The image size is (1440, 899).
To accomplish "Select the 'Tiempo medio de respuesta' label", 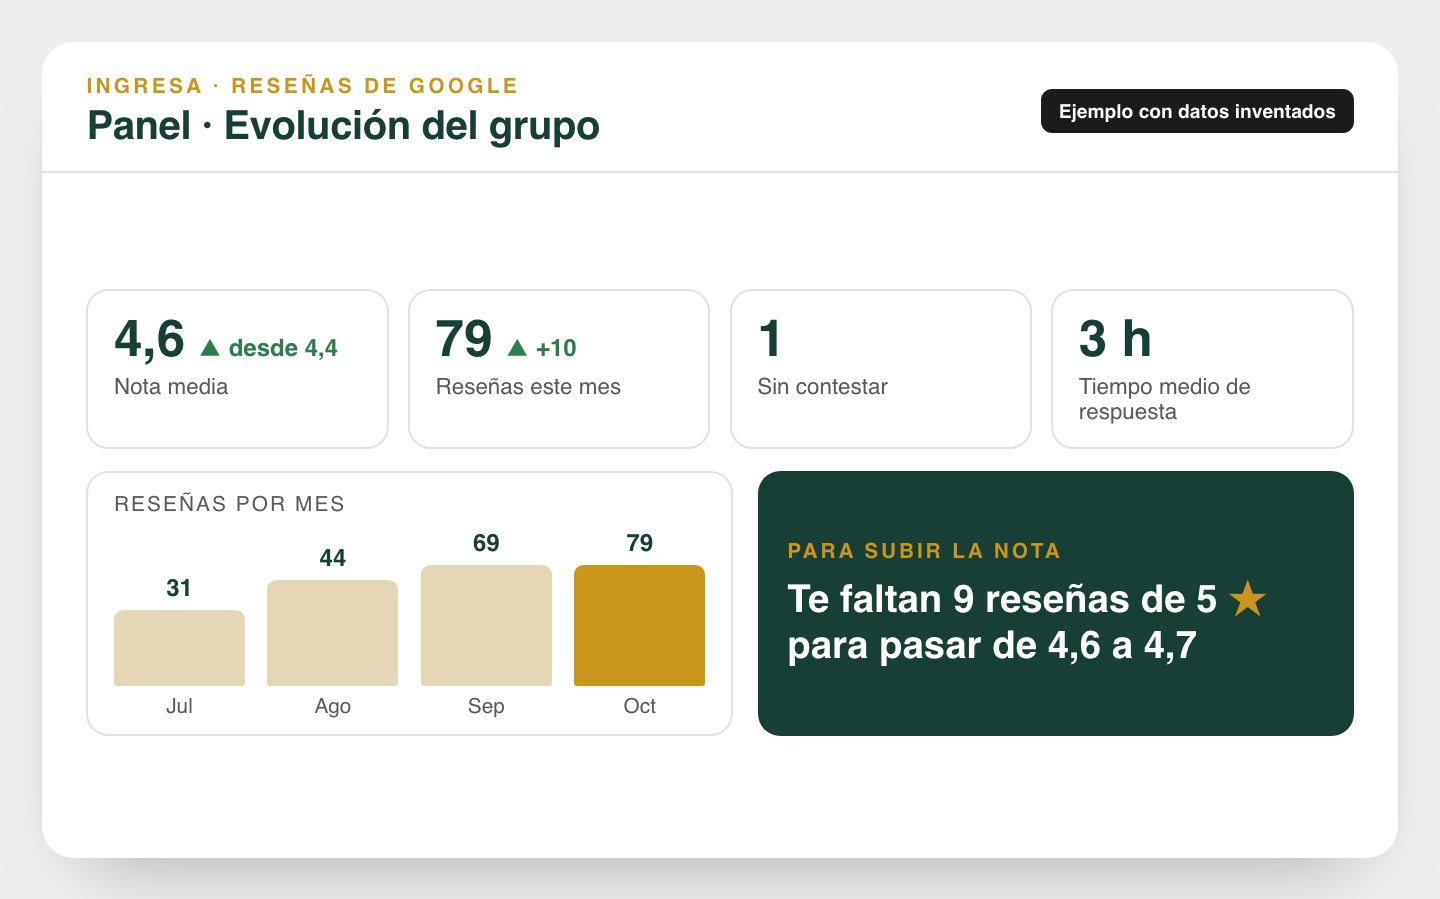I will (1164, 399).
